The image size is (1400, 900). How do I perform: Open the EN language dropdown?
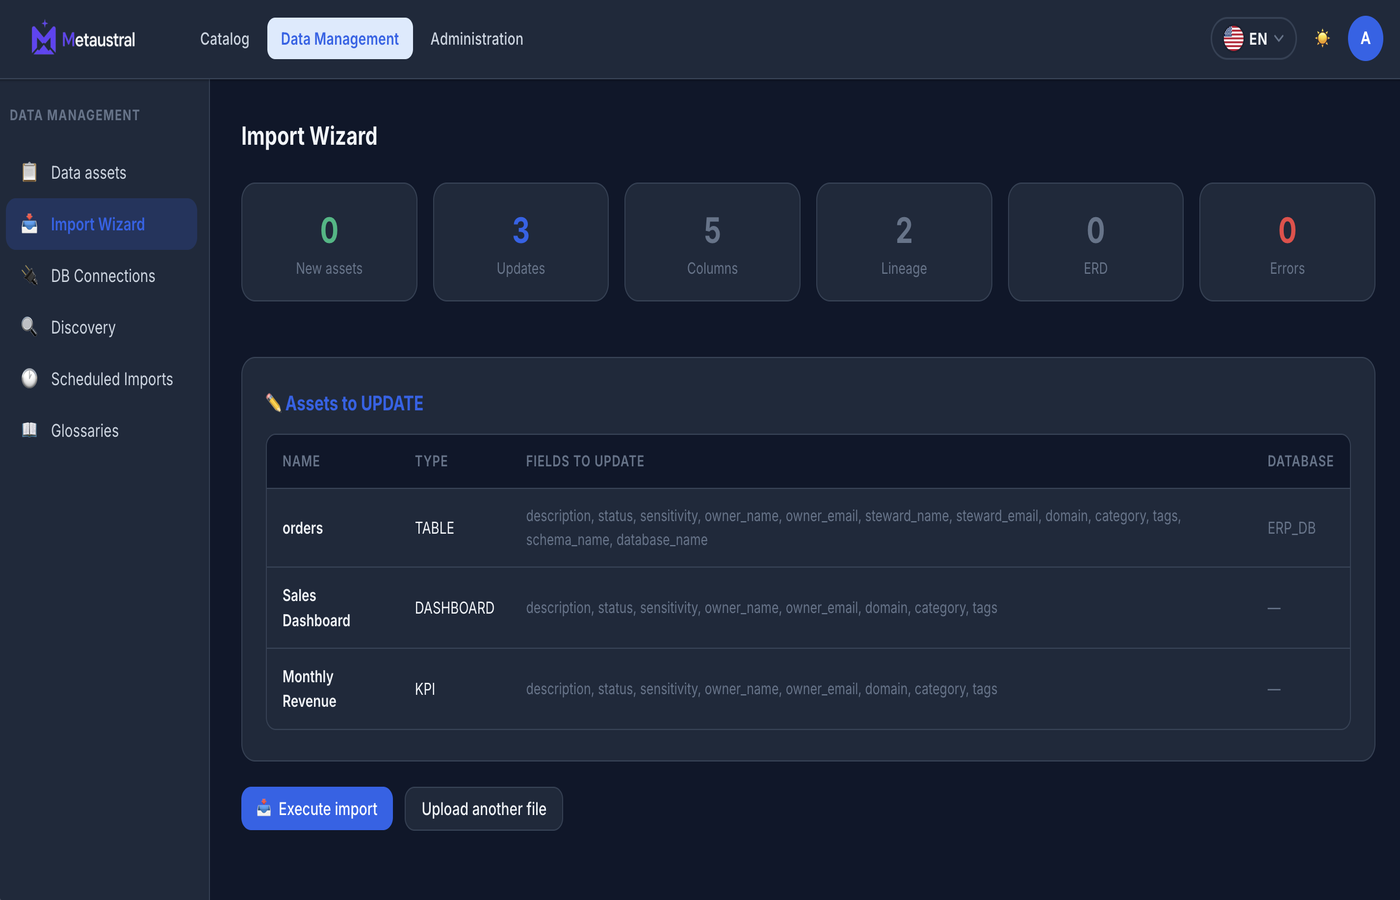[x=1253, y=38]
